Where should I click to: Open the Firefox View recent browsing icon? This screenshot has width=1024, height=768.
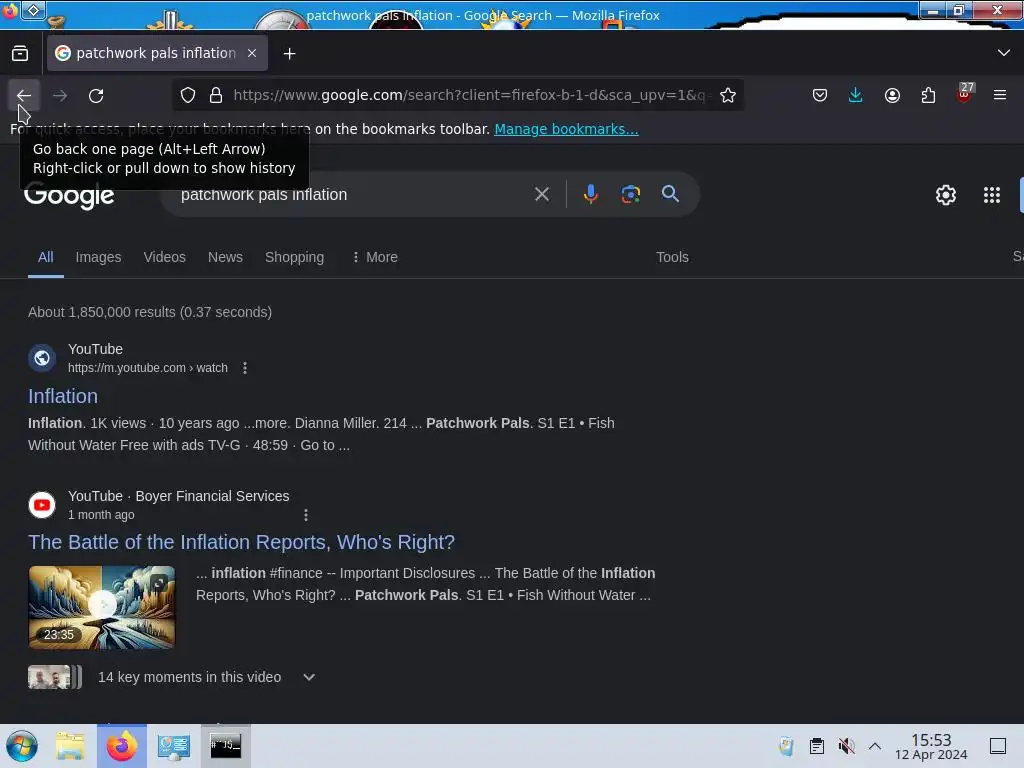coord(20,53)
